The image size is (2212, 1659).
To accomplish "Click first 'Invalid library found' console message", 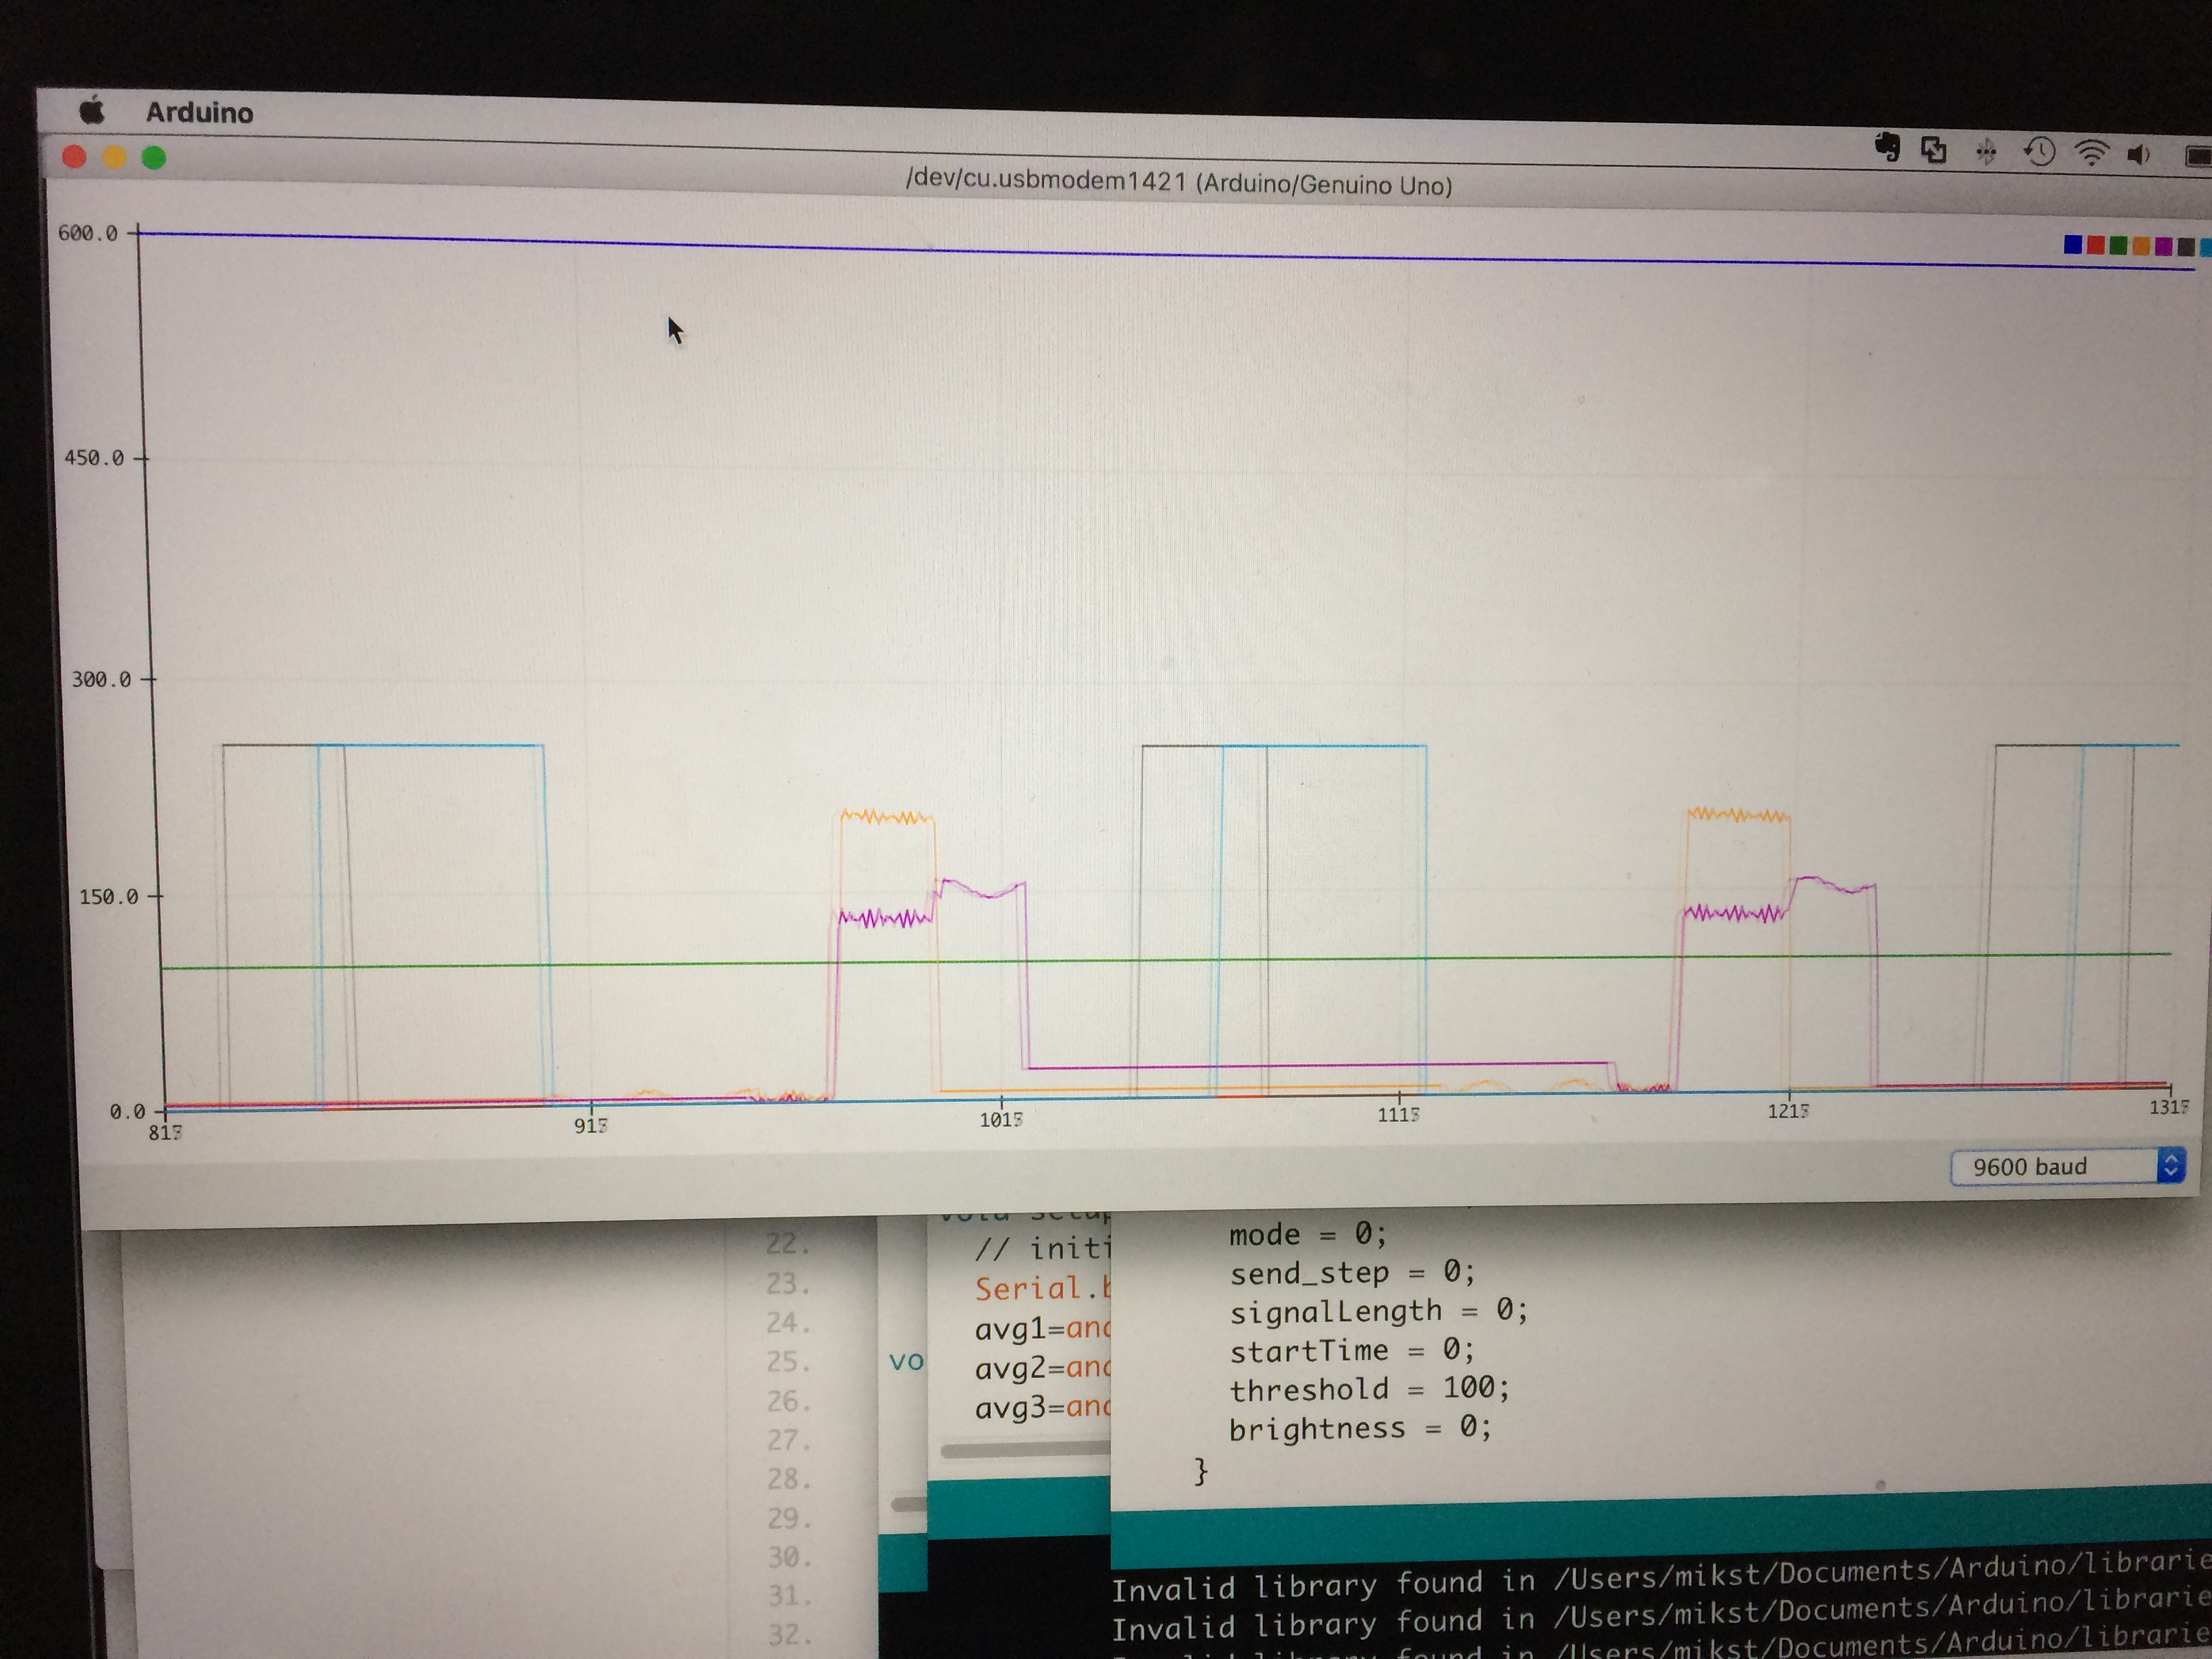I will point(1661,1577).
